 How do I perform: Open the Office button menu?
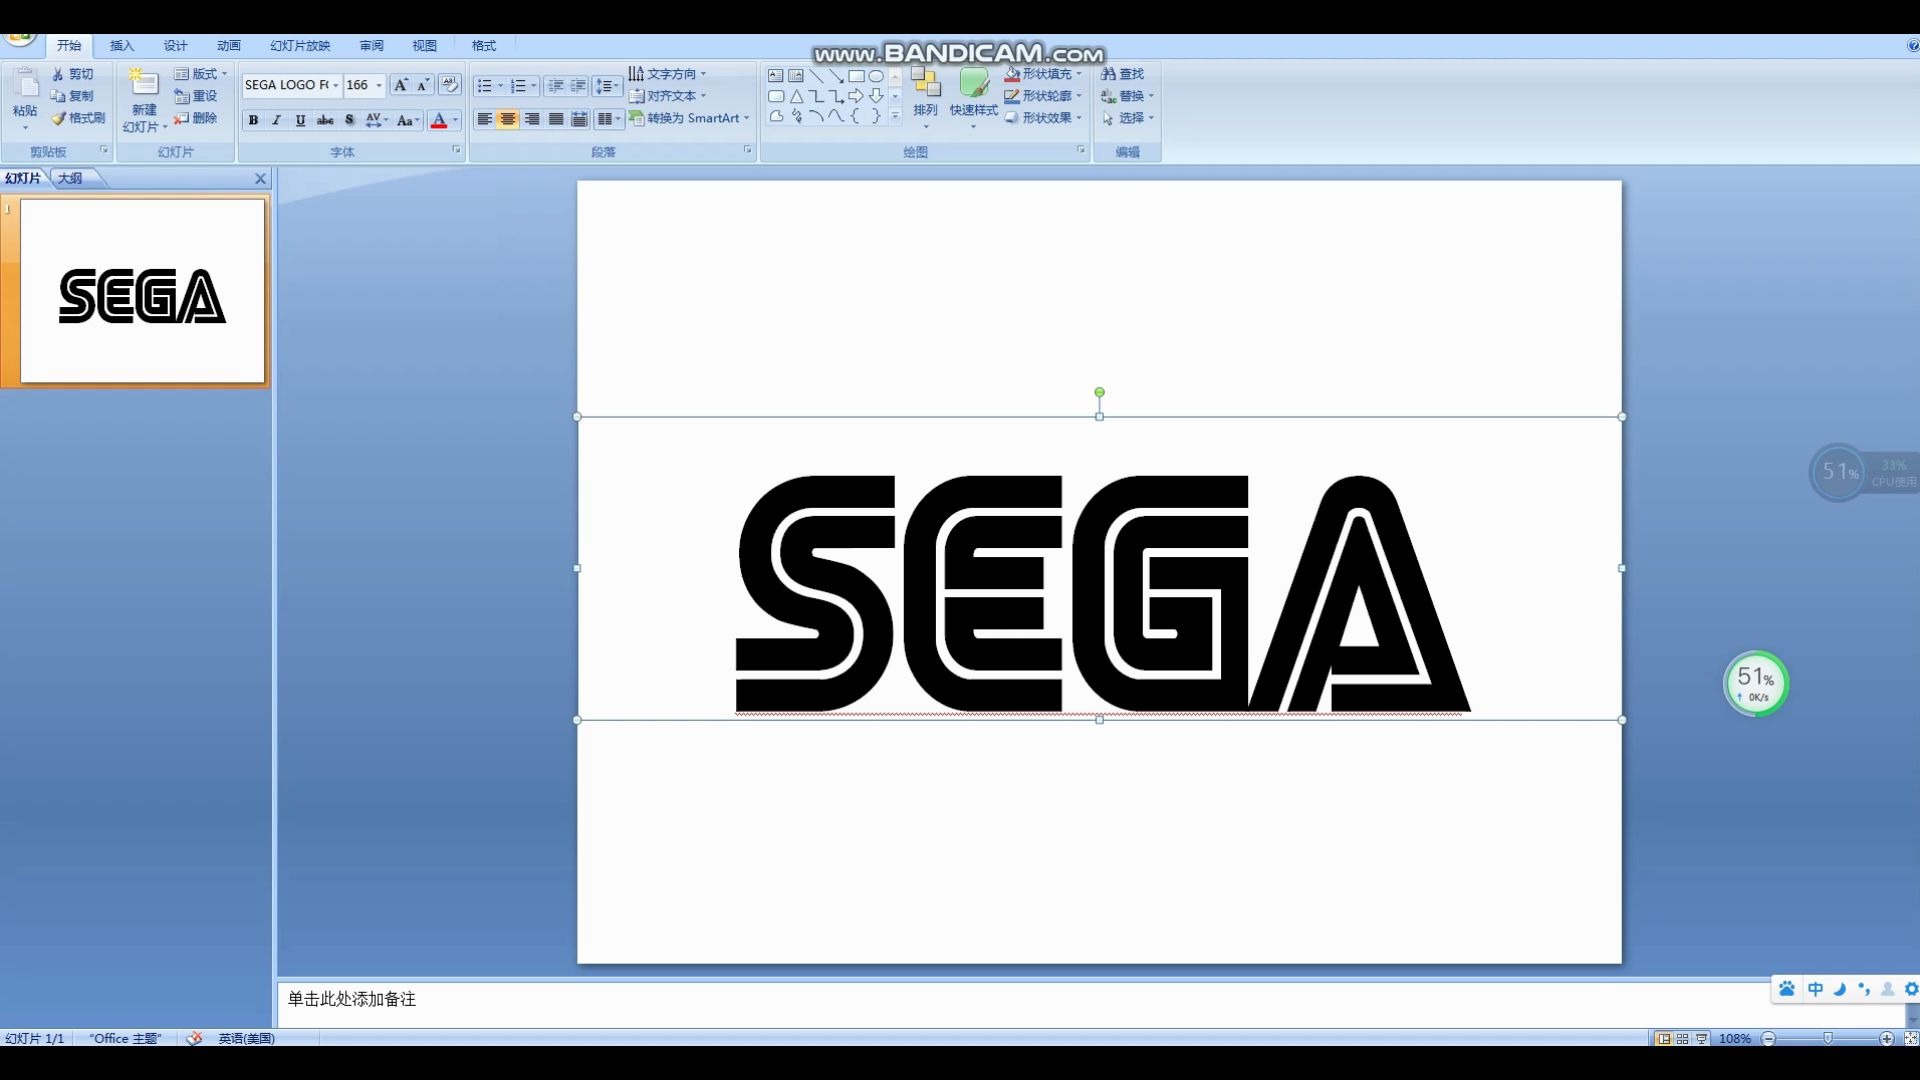click(19, 38)
